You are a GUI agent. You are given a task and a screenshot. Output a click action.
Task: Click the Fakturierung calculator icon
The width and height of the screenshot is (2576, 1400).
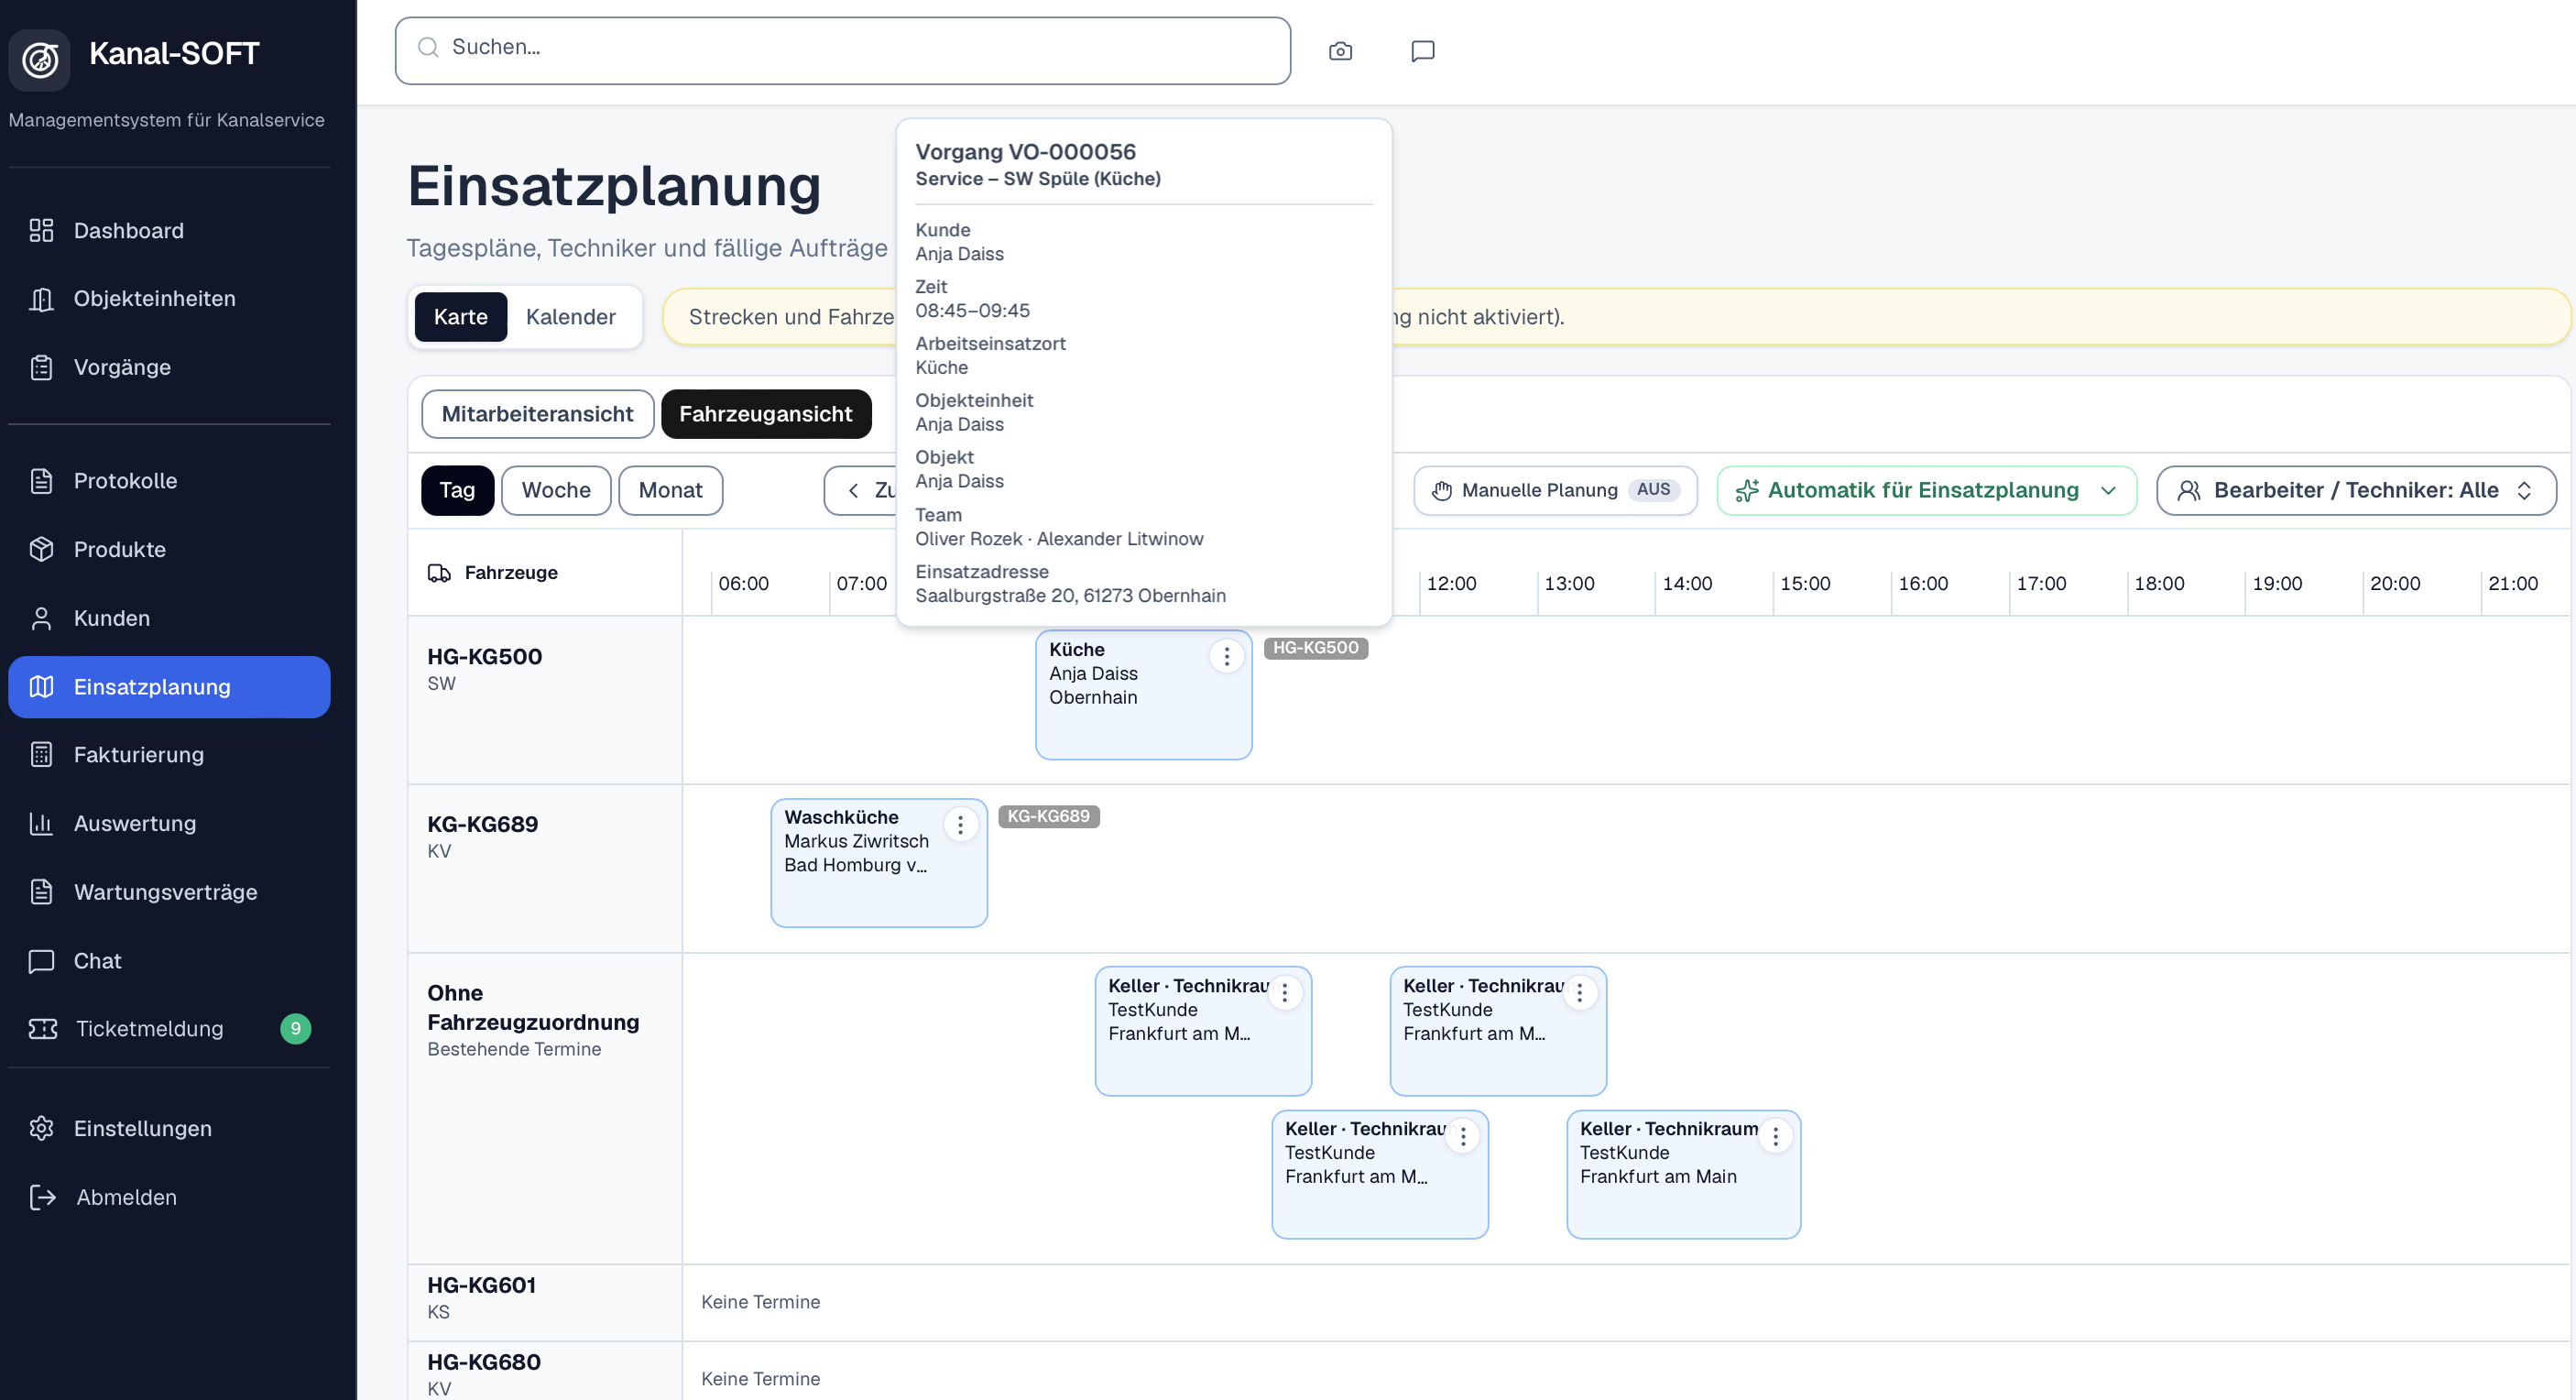click(41, 755)
